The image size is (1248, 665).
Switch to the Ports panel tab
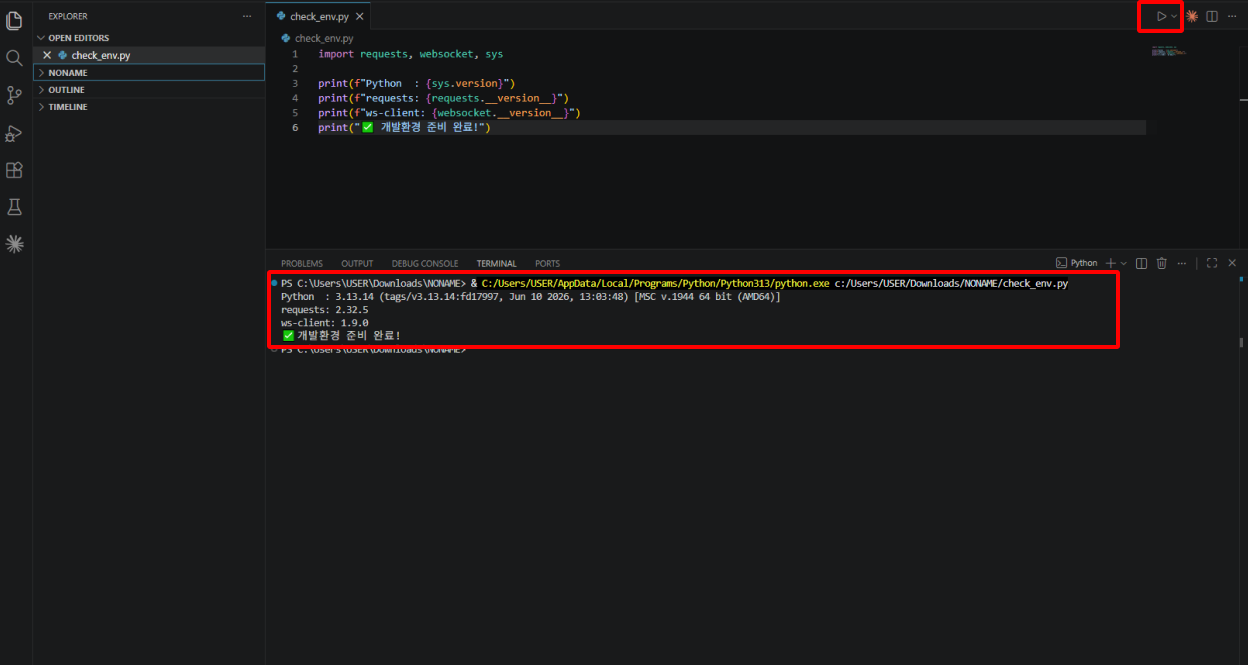tap(547, 263)
